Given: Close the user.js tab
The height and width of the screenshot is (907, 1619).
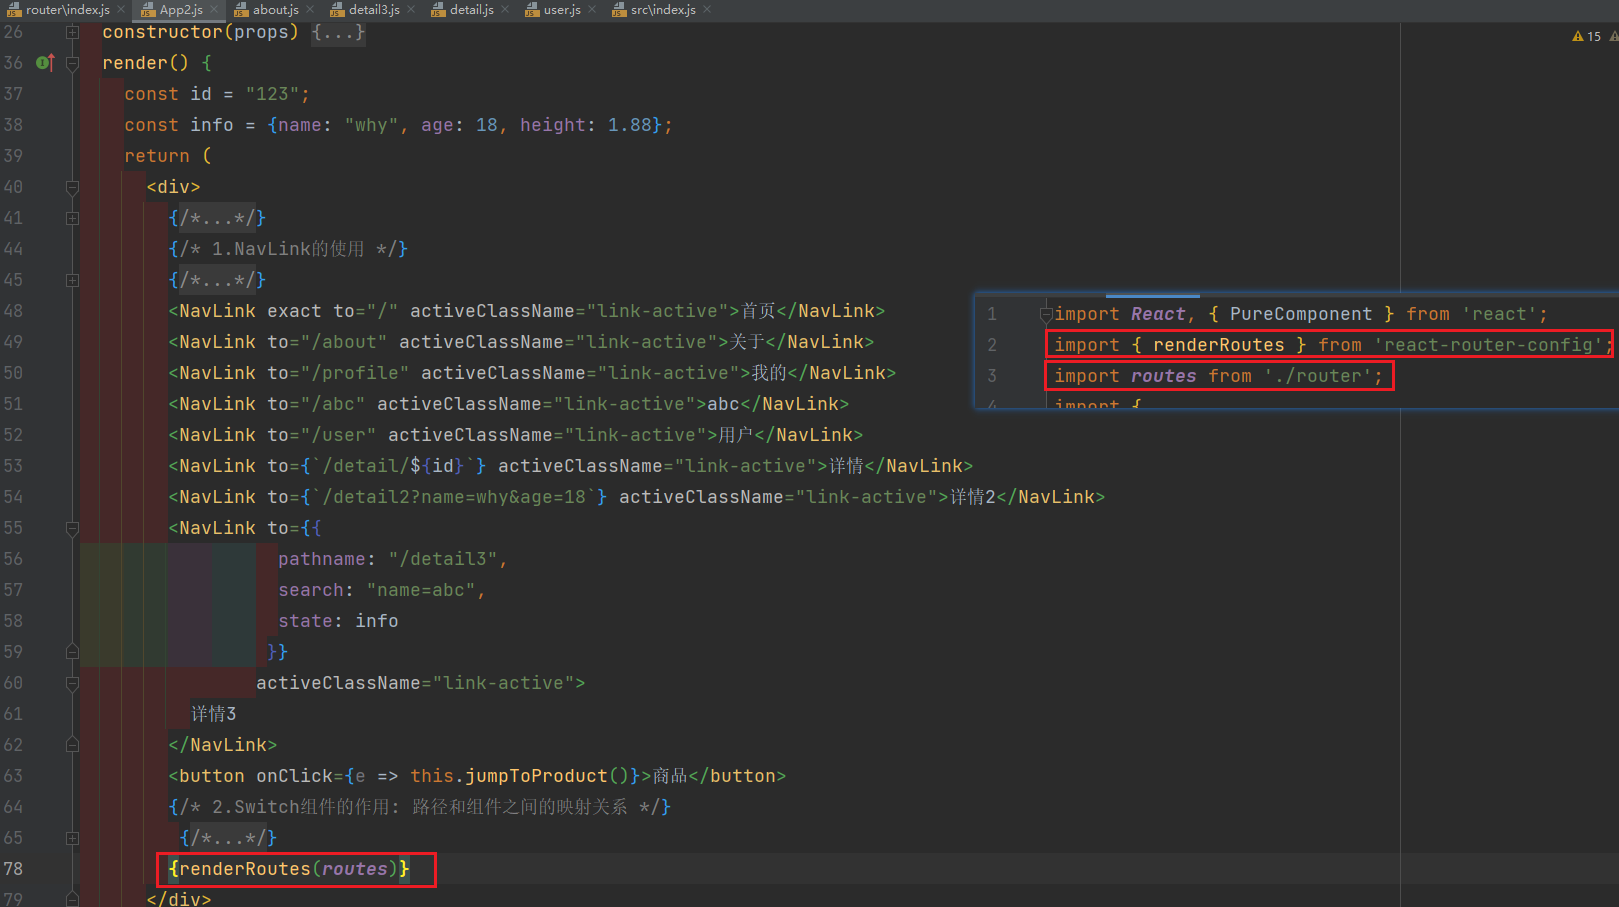Looking at the screenshot, I should point(591,10).
